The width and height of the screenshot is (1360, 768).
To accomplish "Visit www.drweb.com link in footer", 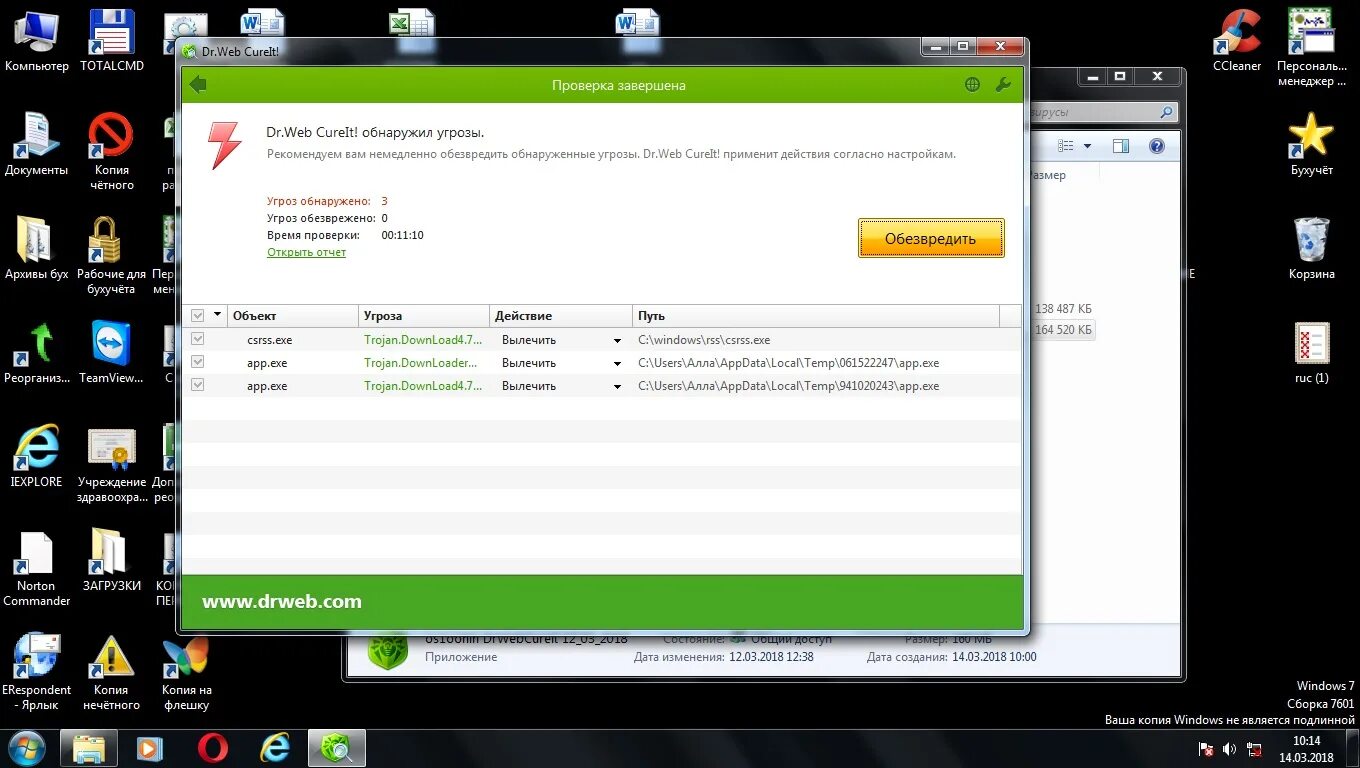I will [x=282, y=601].
